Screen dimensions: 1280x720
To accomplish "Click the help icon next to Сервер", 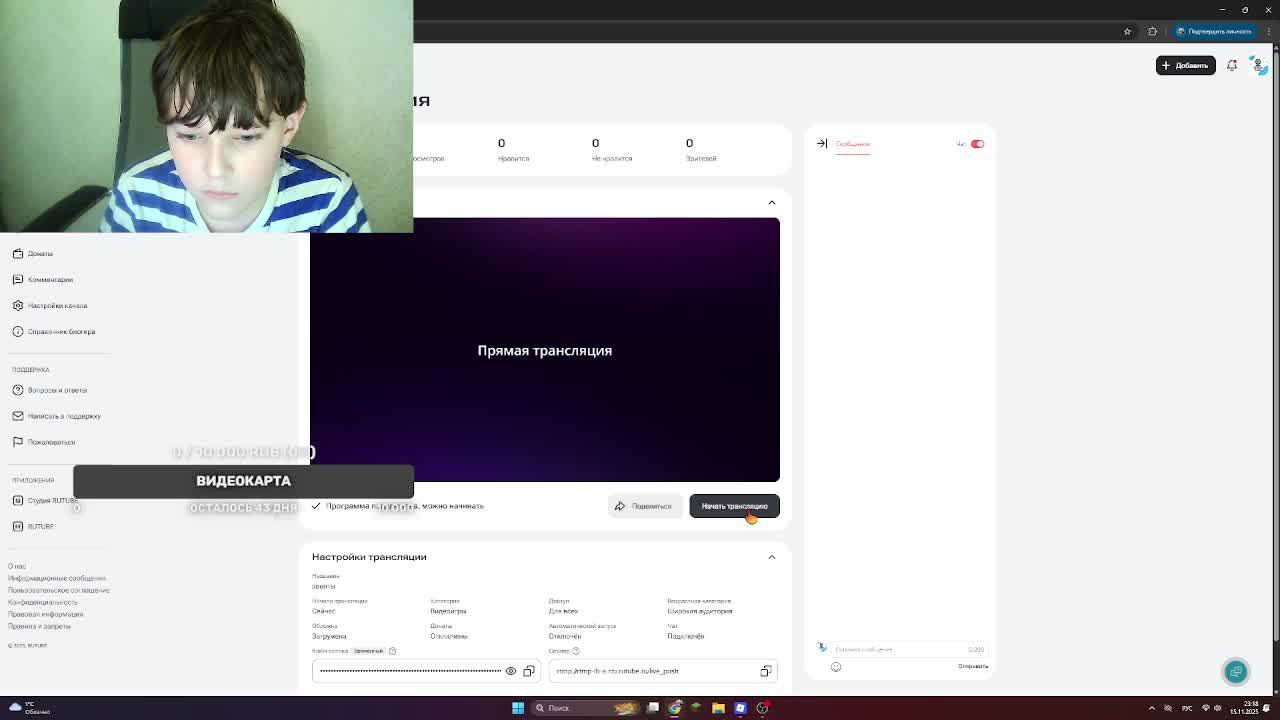I will (x=574, y=651).
